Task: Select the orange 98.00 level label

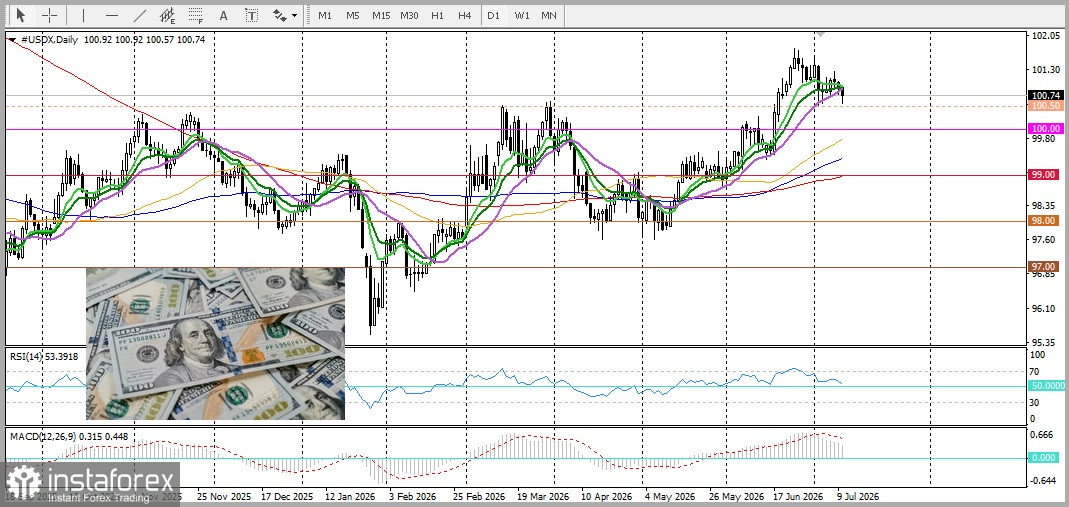Action: click(x=1045, y=221)
